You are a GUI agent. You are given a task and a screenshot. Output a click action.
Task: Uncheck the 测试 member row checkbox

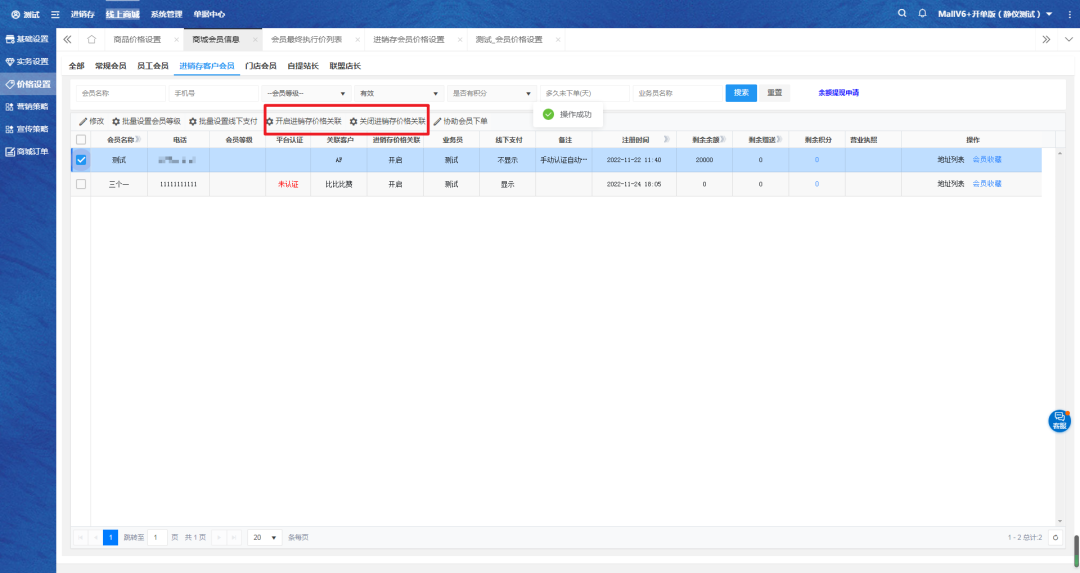[81, 159]
